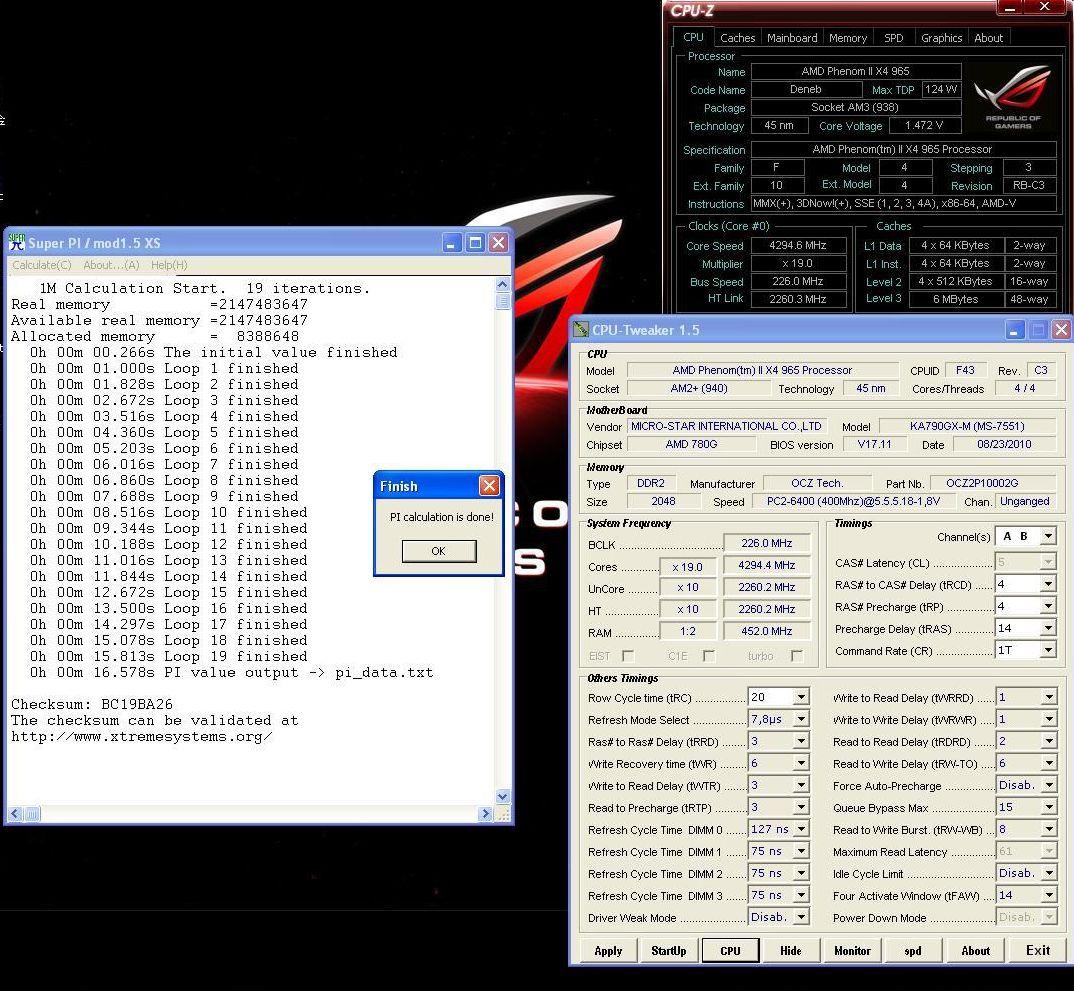Open the Write Recovery time (tWR) dropdown
The height and width of the screenshot is (991, 1074).
pos(801,763)
